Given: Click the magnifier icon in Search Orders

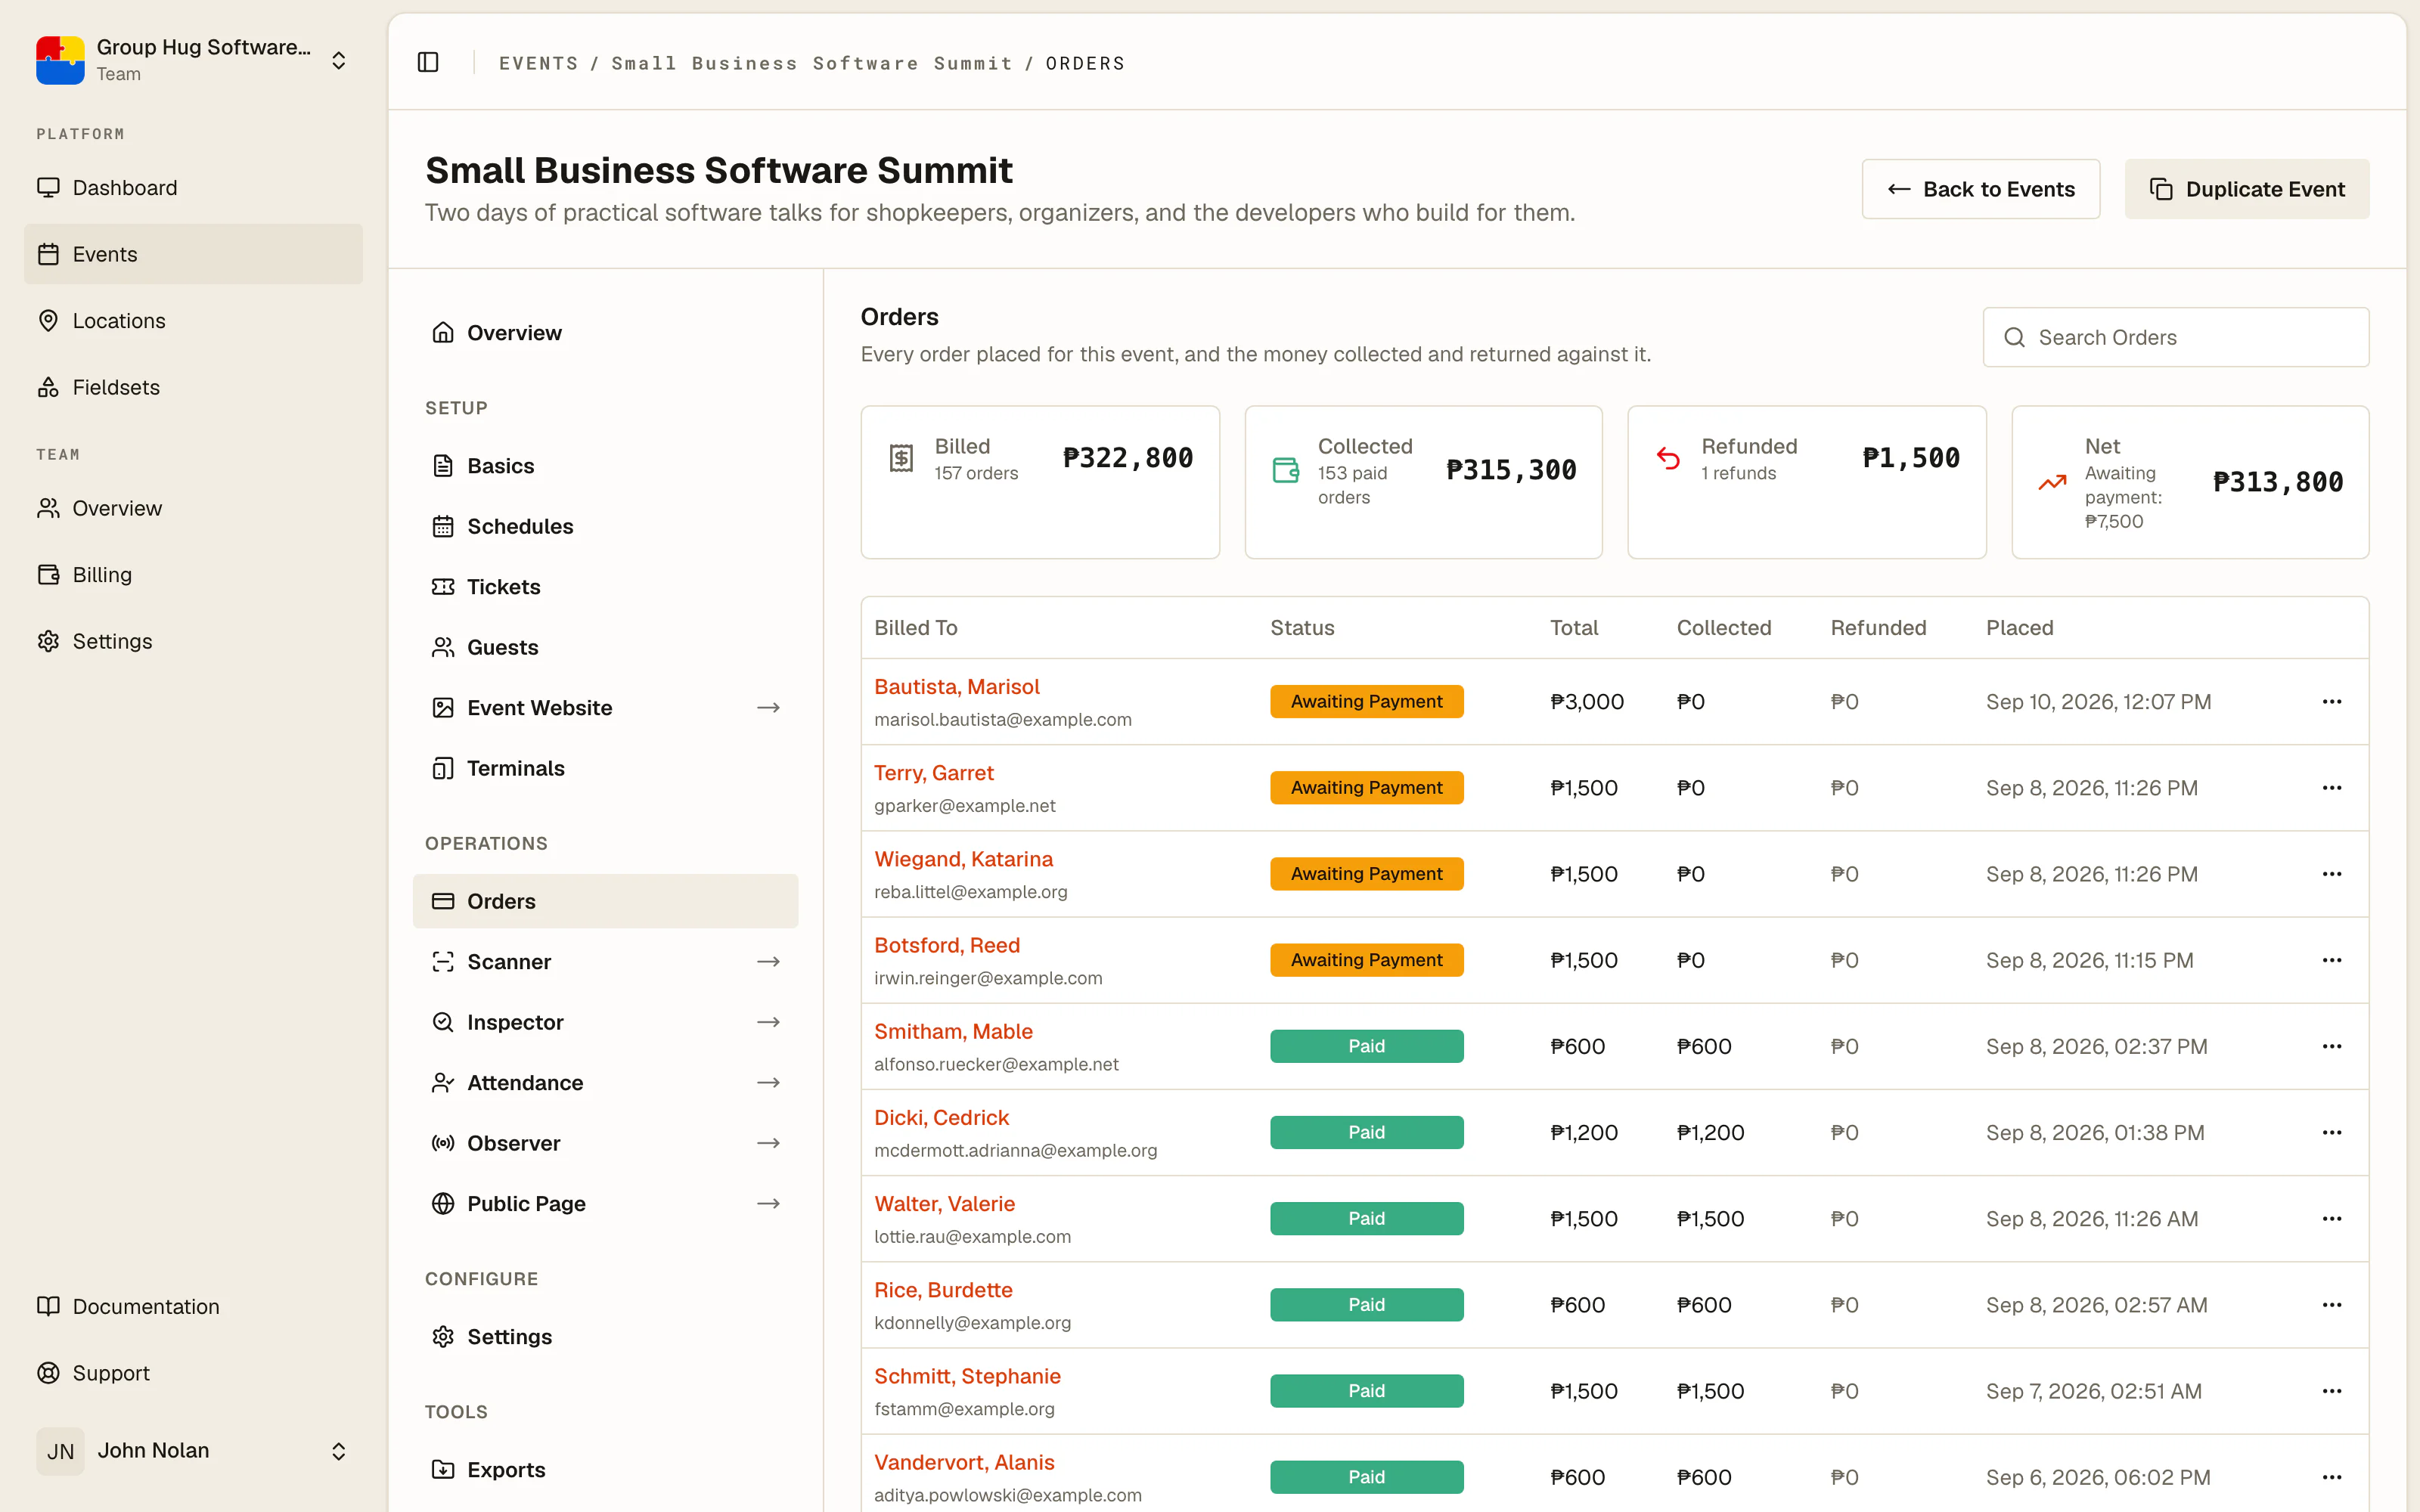Looking at the screenshot, I should [x=2014, y=338].
